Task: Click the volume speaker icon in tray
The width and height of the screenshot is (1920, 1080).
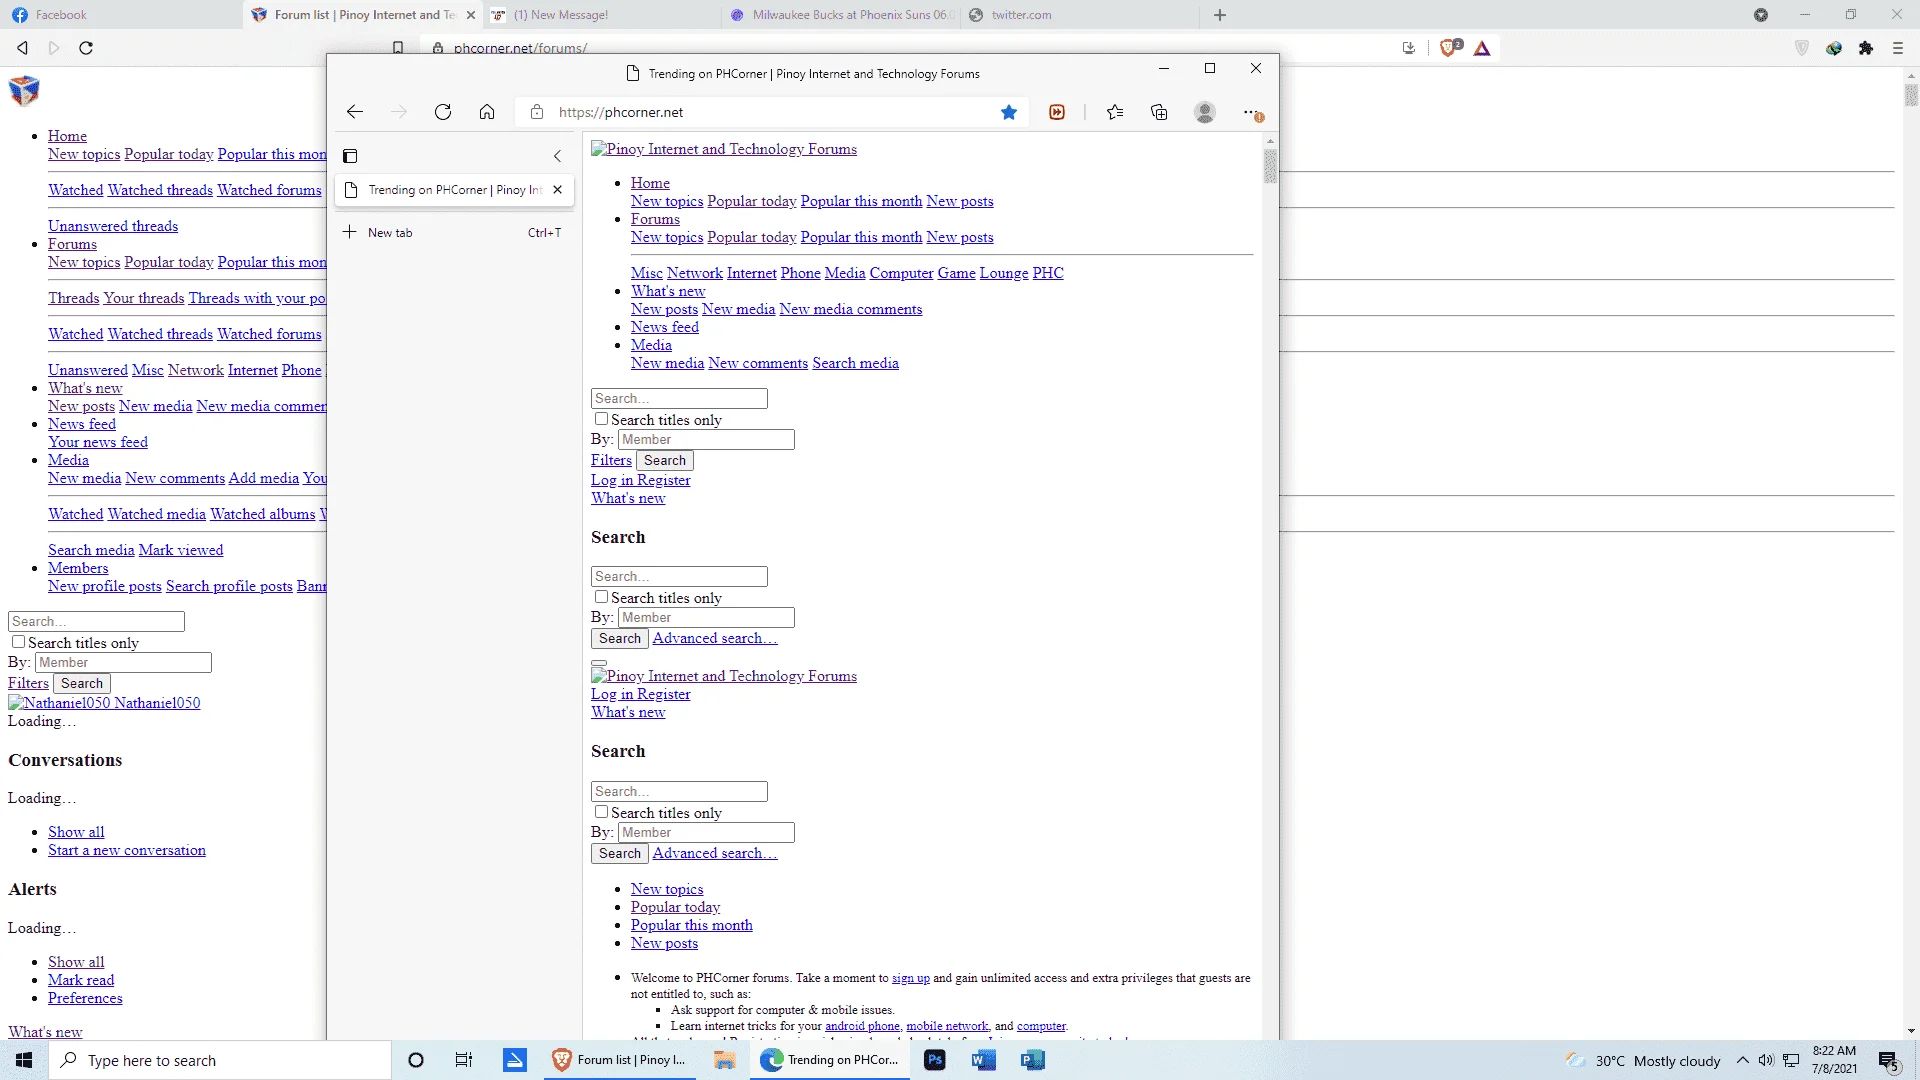Action: click(1766, 1060)
